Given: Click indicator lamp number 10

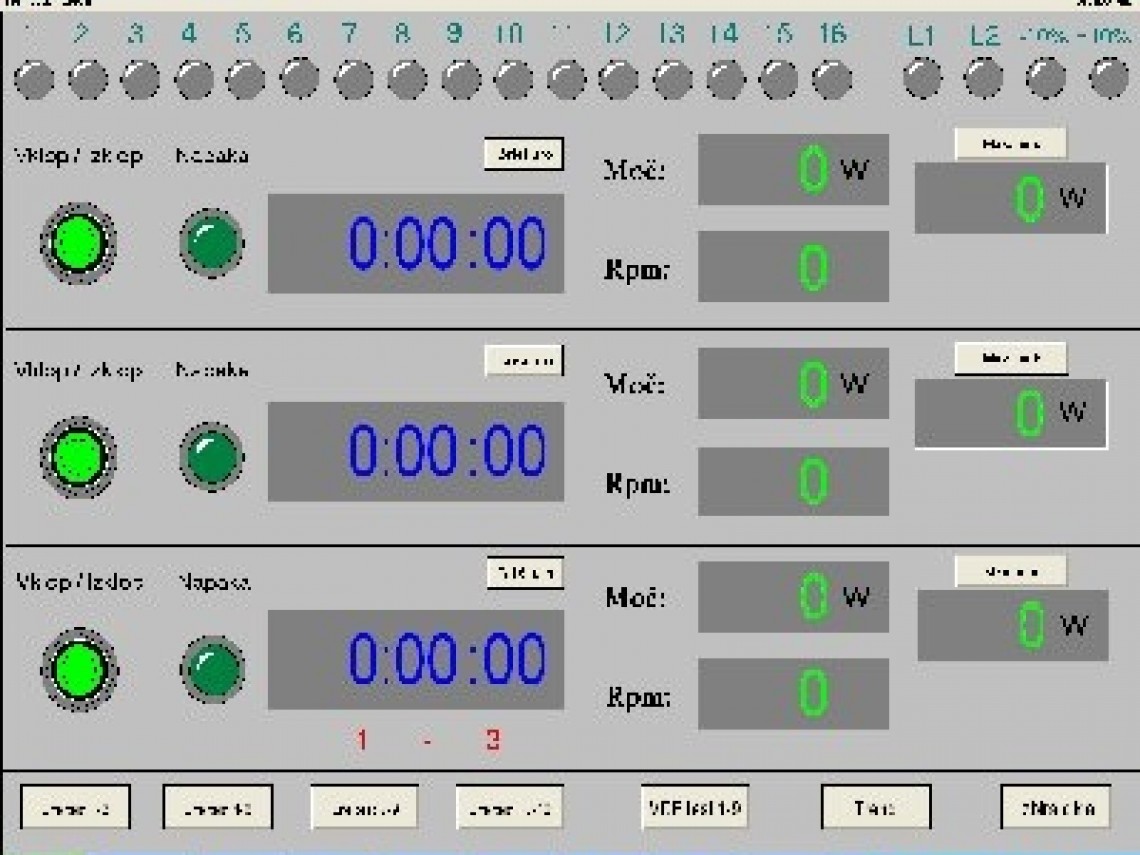Looking at the screenshot, I should tap(514, 79).
